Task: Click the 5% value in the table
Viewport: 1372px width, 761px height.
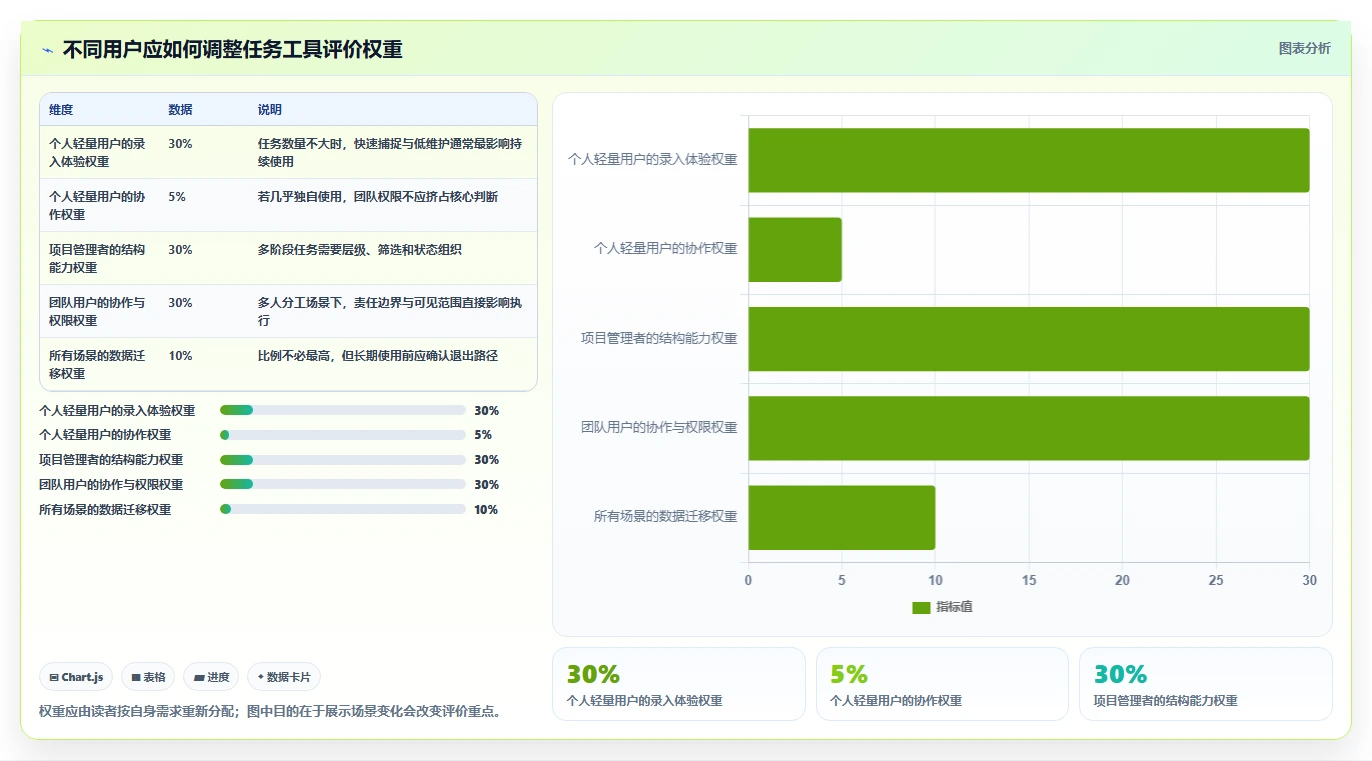Action: [177, 197]
